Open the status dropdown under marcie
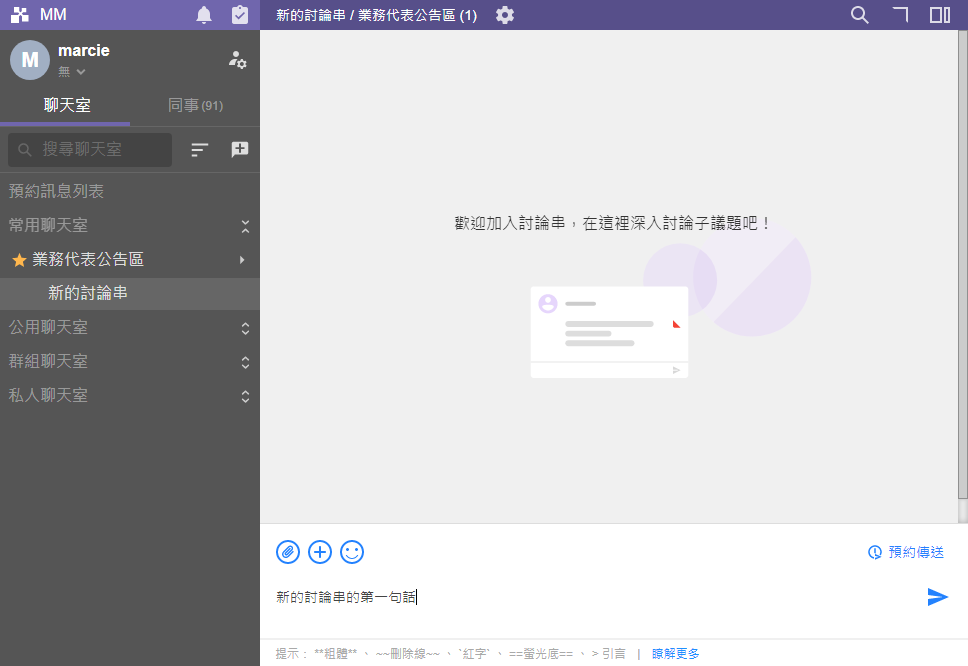The height and width of the screenshot is (666, 968). [x=72, y=72]
